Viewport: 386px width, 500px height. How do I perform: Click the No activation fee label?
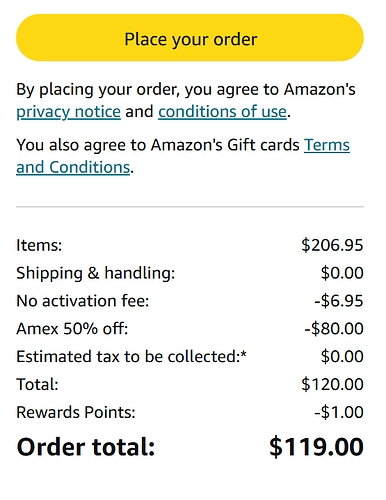(83, 301)
